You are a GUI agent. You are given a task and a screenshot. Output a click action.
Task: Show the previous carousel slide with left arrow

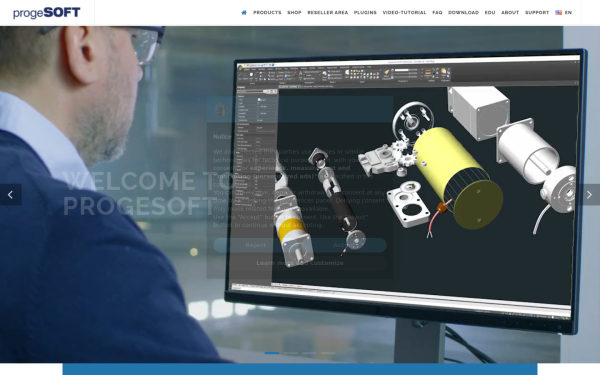click(10, 195)
